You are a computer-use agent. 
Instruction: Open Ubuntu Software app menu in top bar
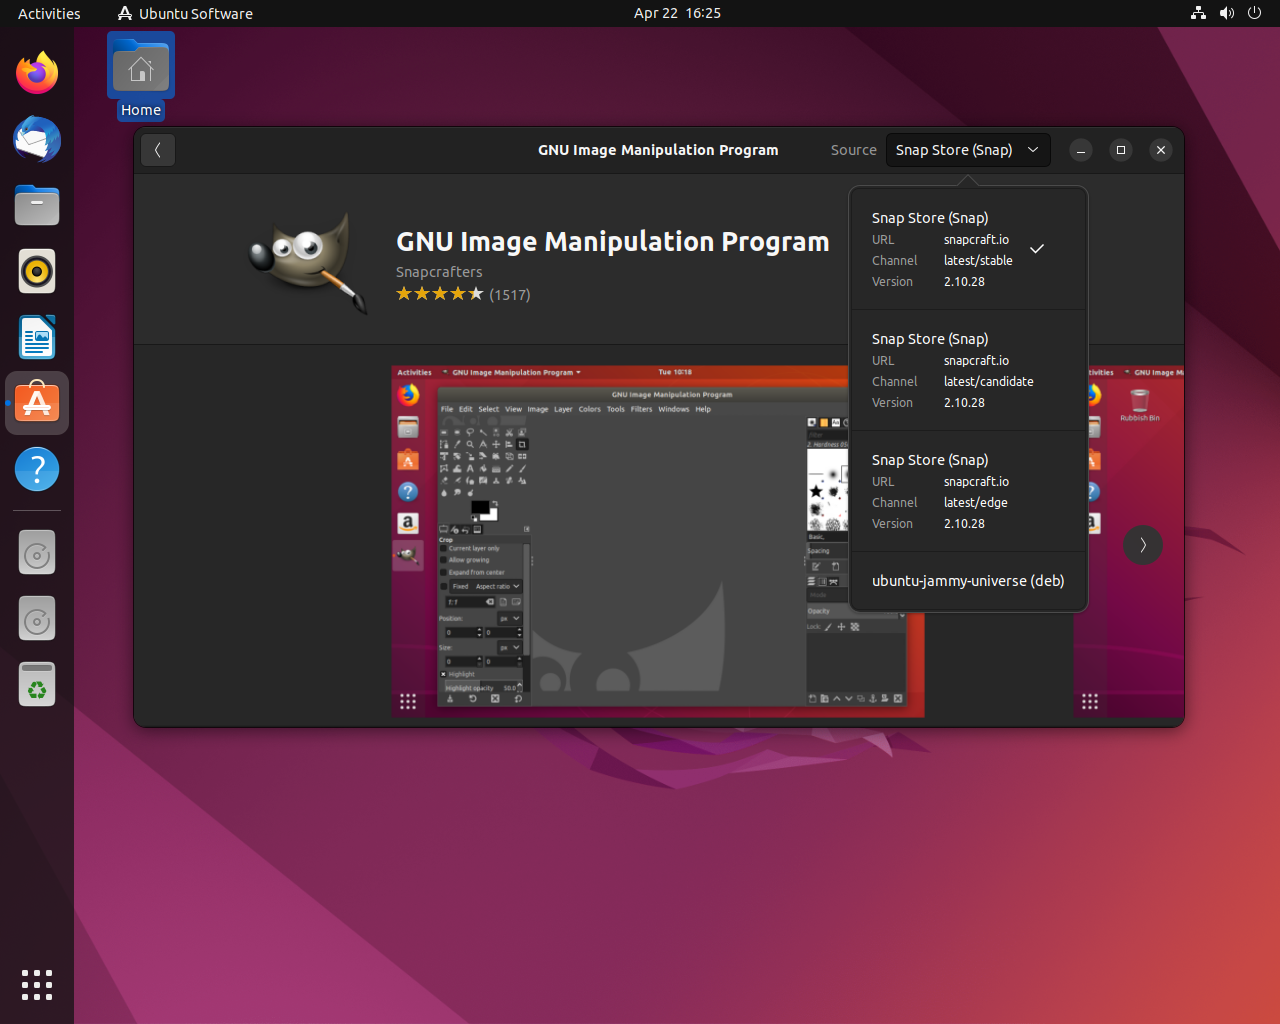185,13
